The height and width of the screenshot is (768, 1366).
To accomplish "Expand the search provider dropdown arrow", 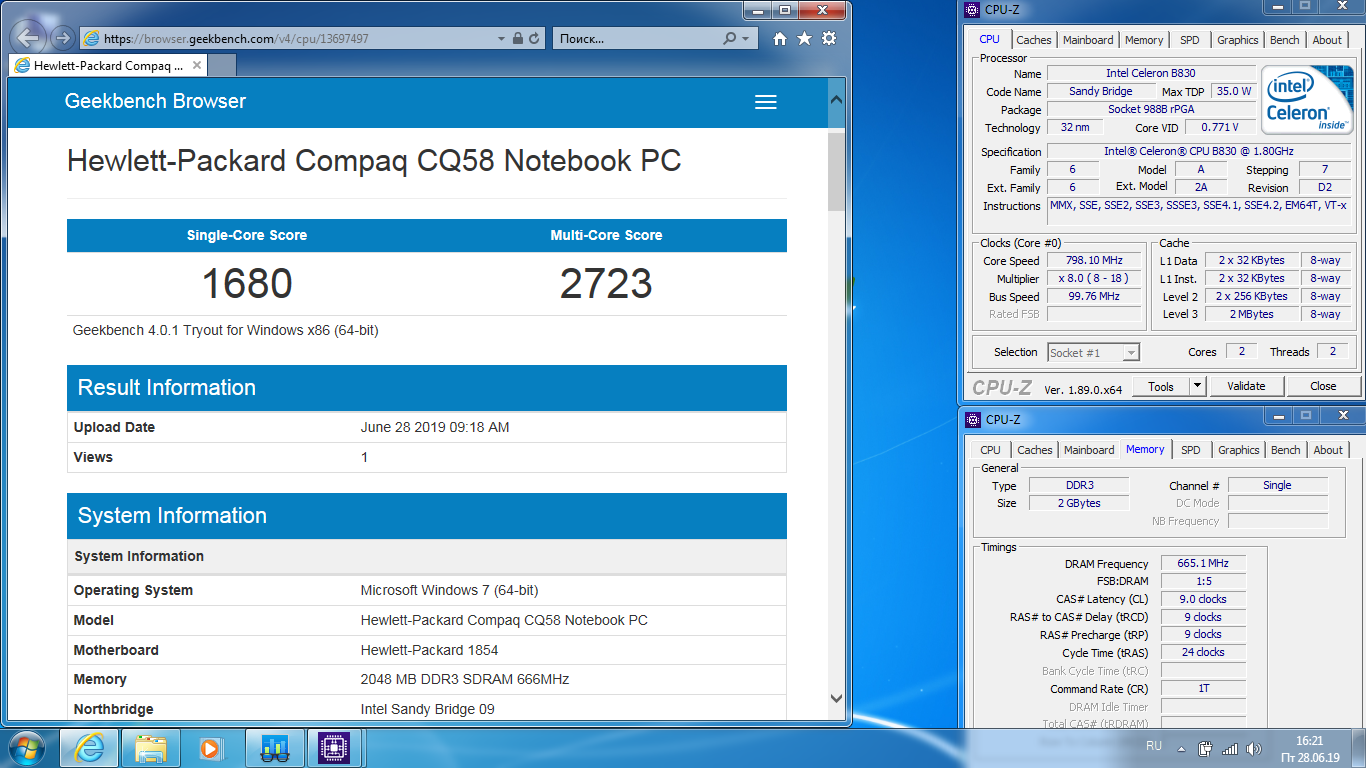I will tap(746, 38).
